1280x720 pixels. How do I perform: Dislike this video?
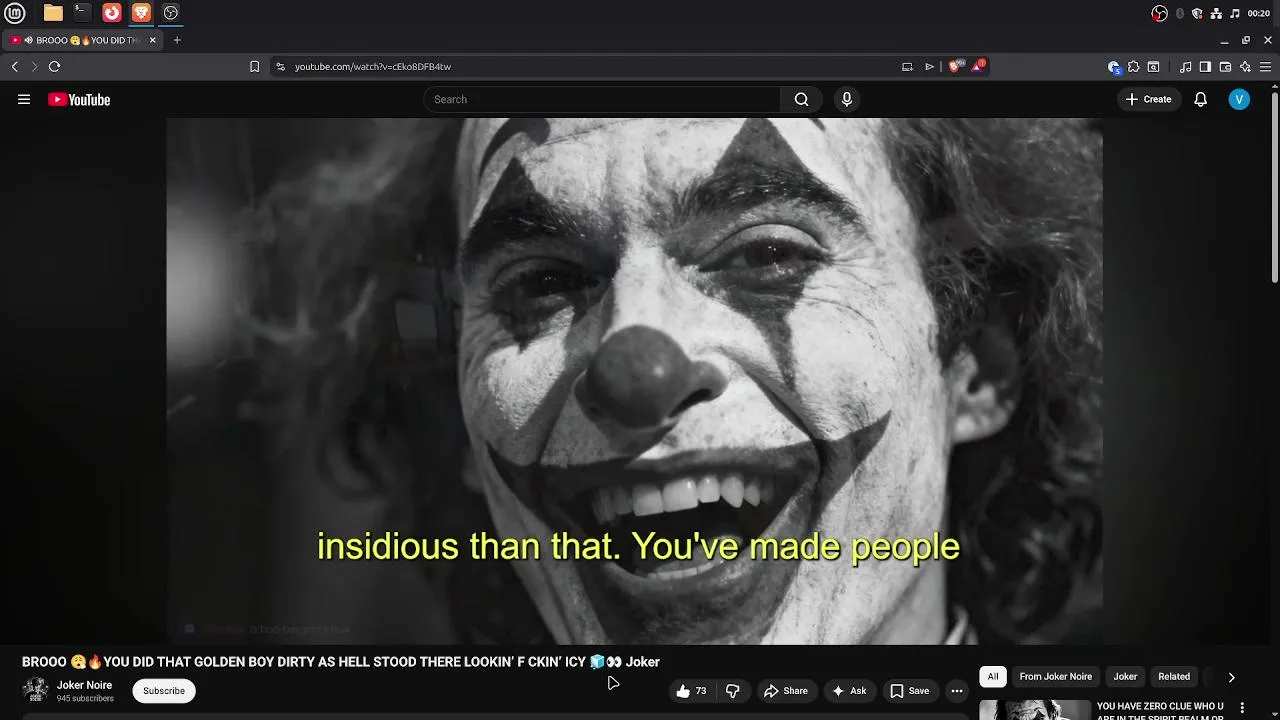(x=733, y=691)
